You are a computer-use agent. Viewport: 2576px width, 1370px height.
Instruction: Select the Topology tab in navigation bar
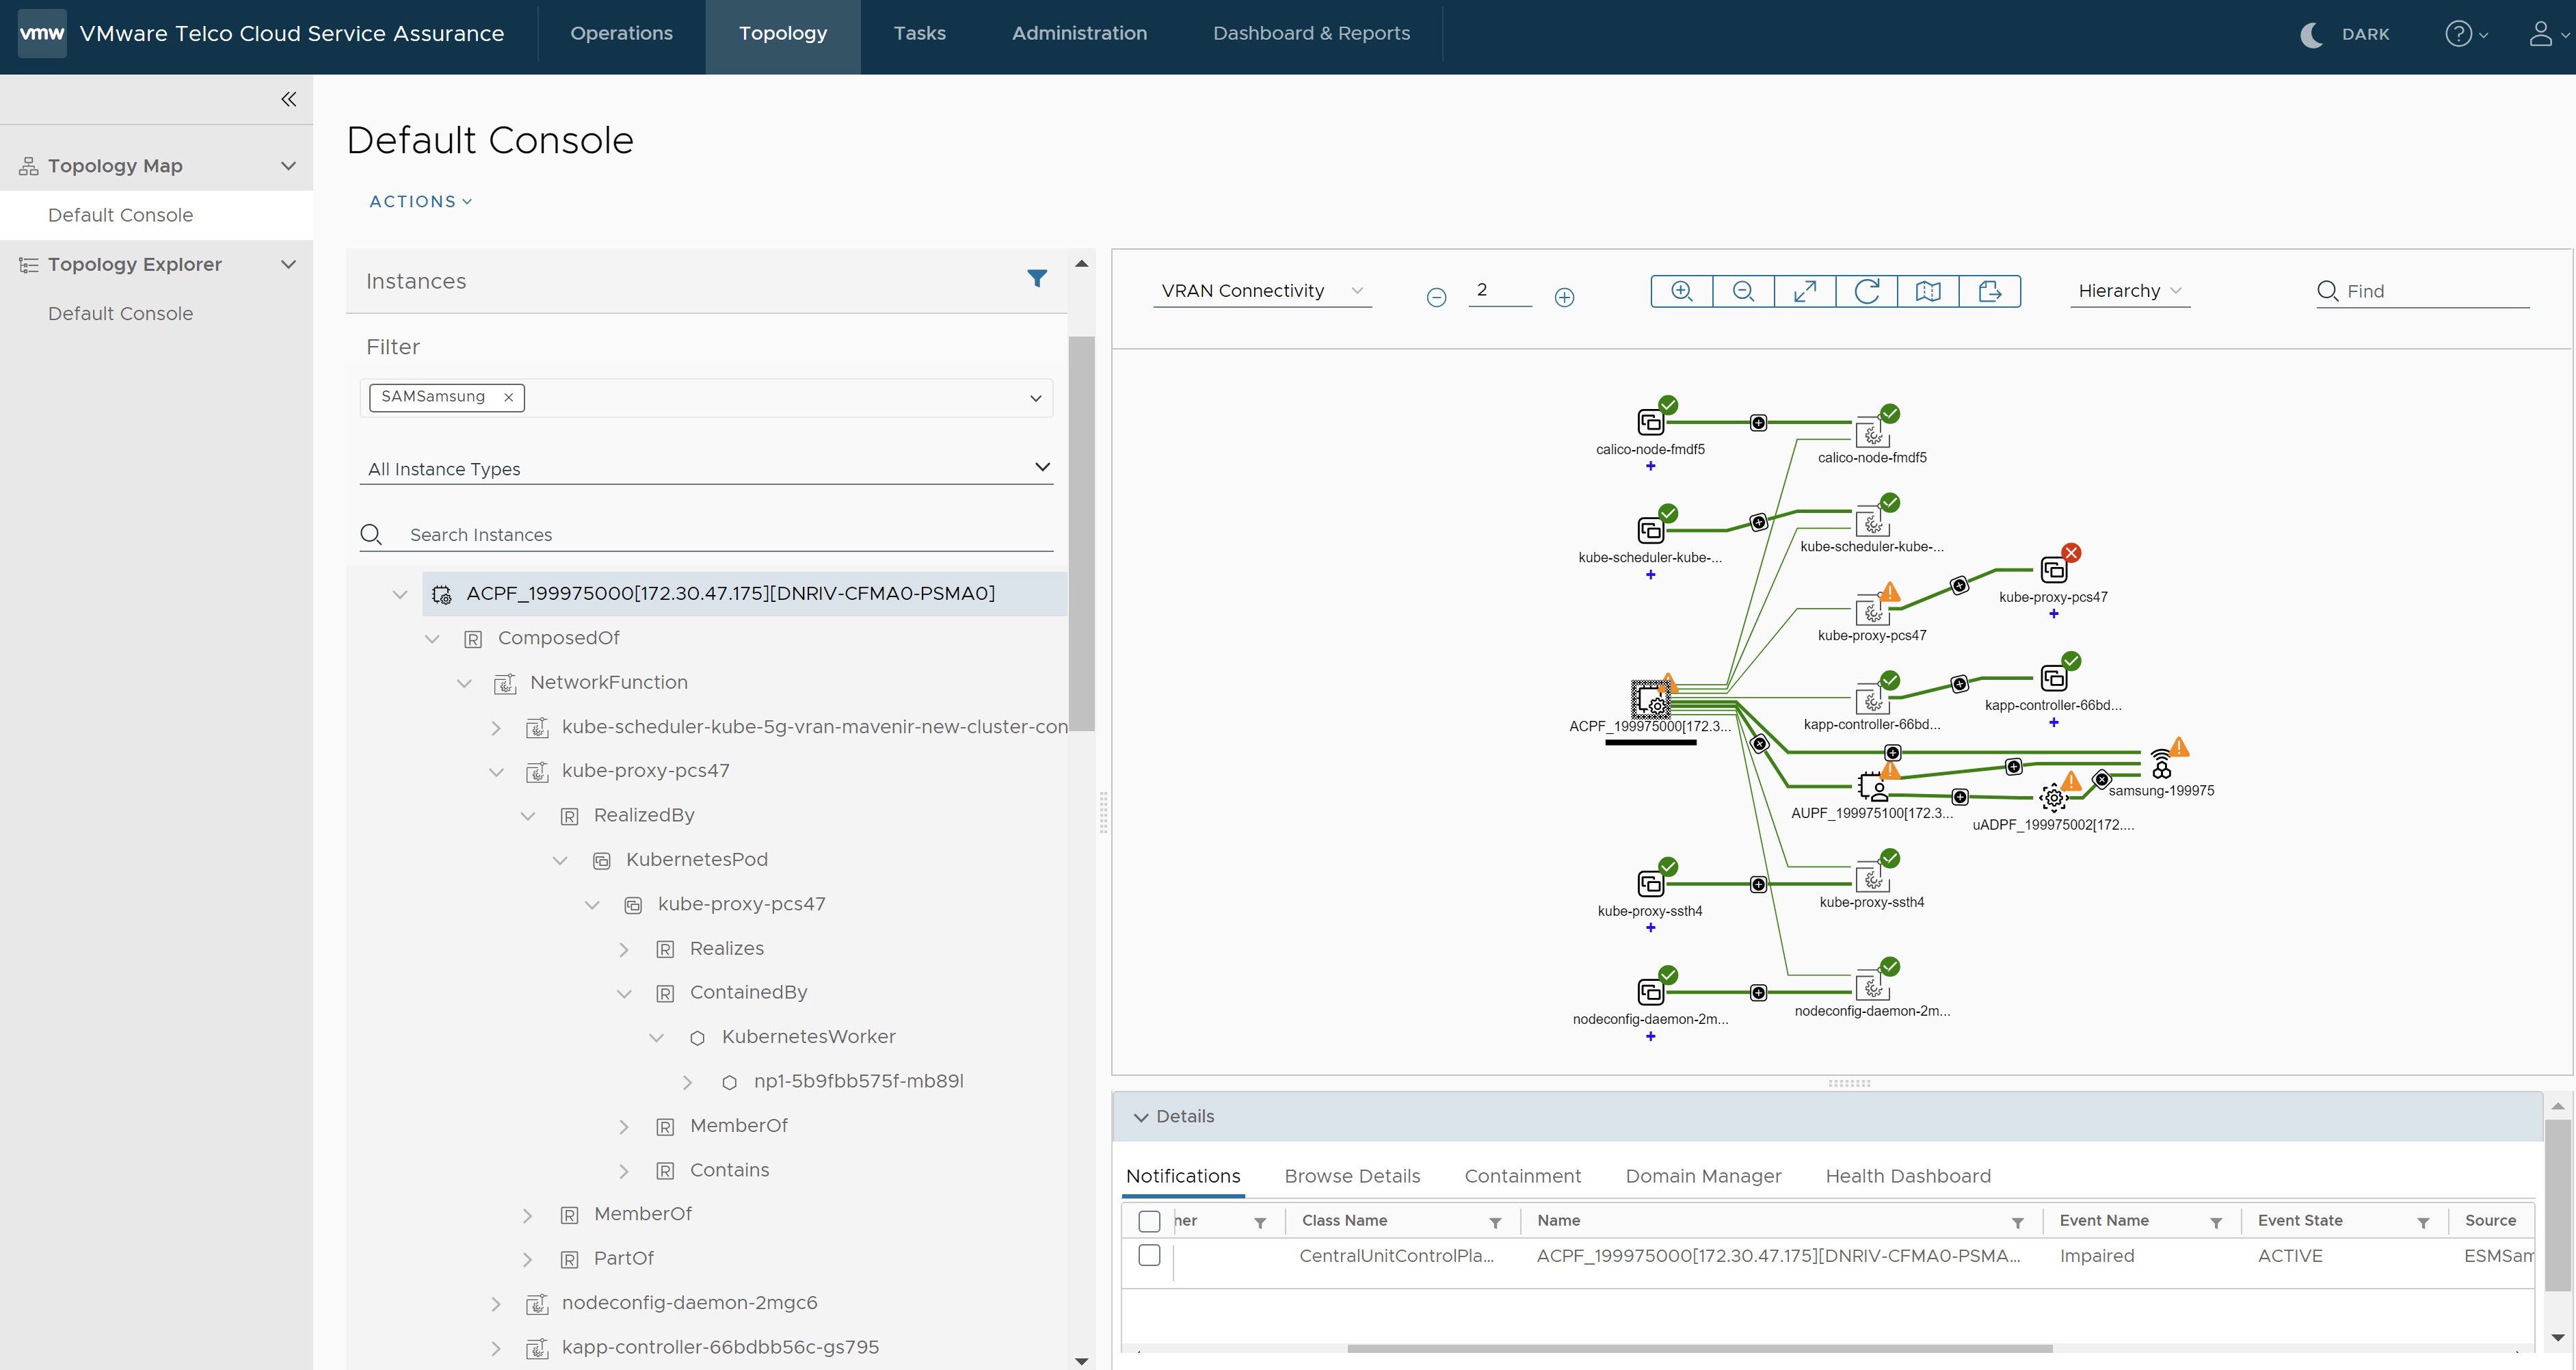tap(780, 32)
